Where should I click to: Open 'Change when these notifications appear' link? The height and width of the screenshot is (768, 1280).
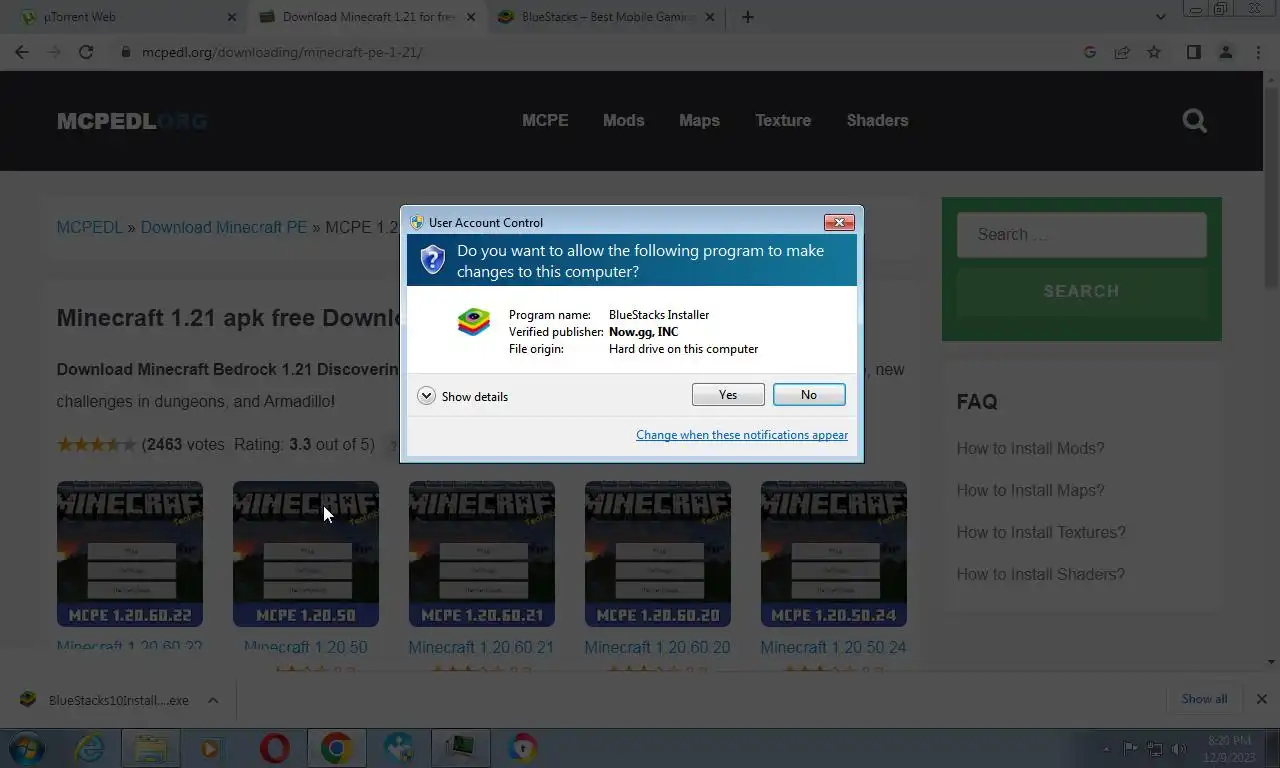point(742,435)
